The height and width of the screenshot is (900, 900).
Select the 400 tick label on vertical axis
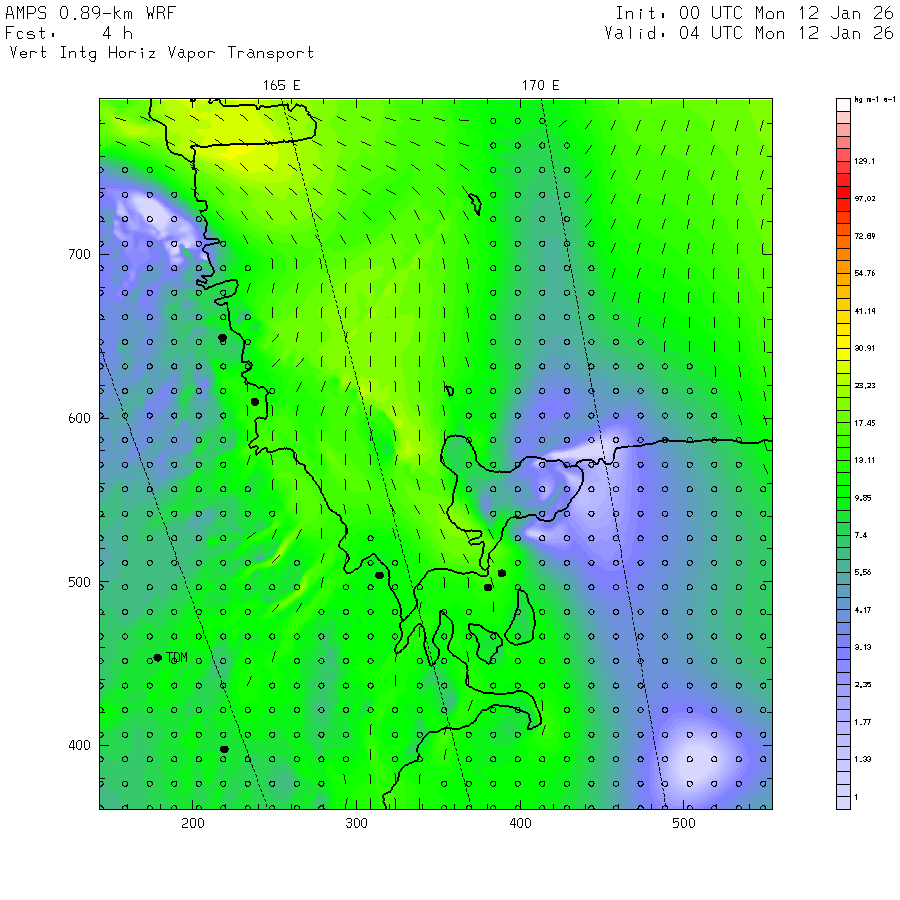tap(79, 746)
